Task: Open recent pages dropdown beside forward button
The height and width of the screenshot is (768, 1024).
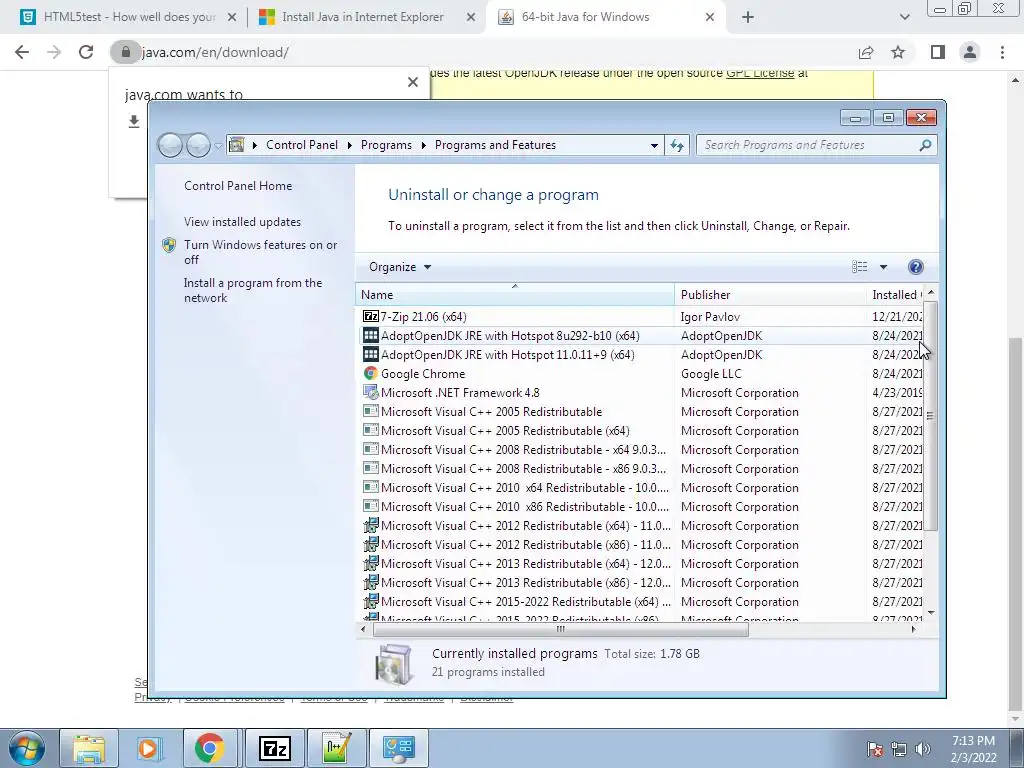Action: coord(219,146)
